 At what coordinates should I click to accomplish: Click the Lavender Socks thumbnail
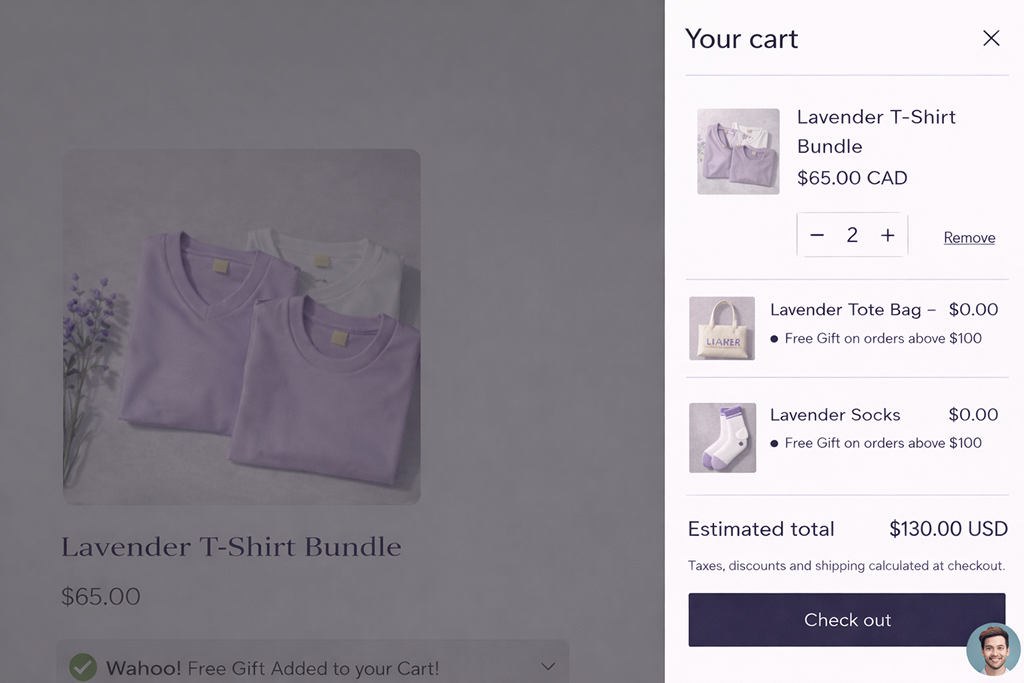click(722, 437)
